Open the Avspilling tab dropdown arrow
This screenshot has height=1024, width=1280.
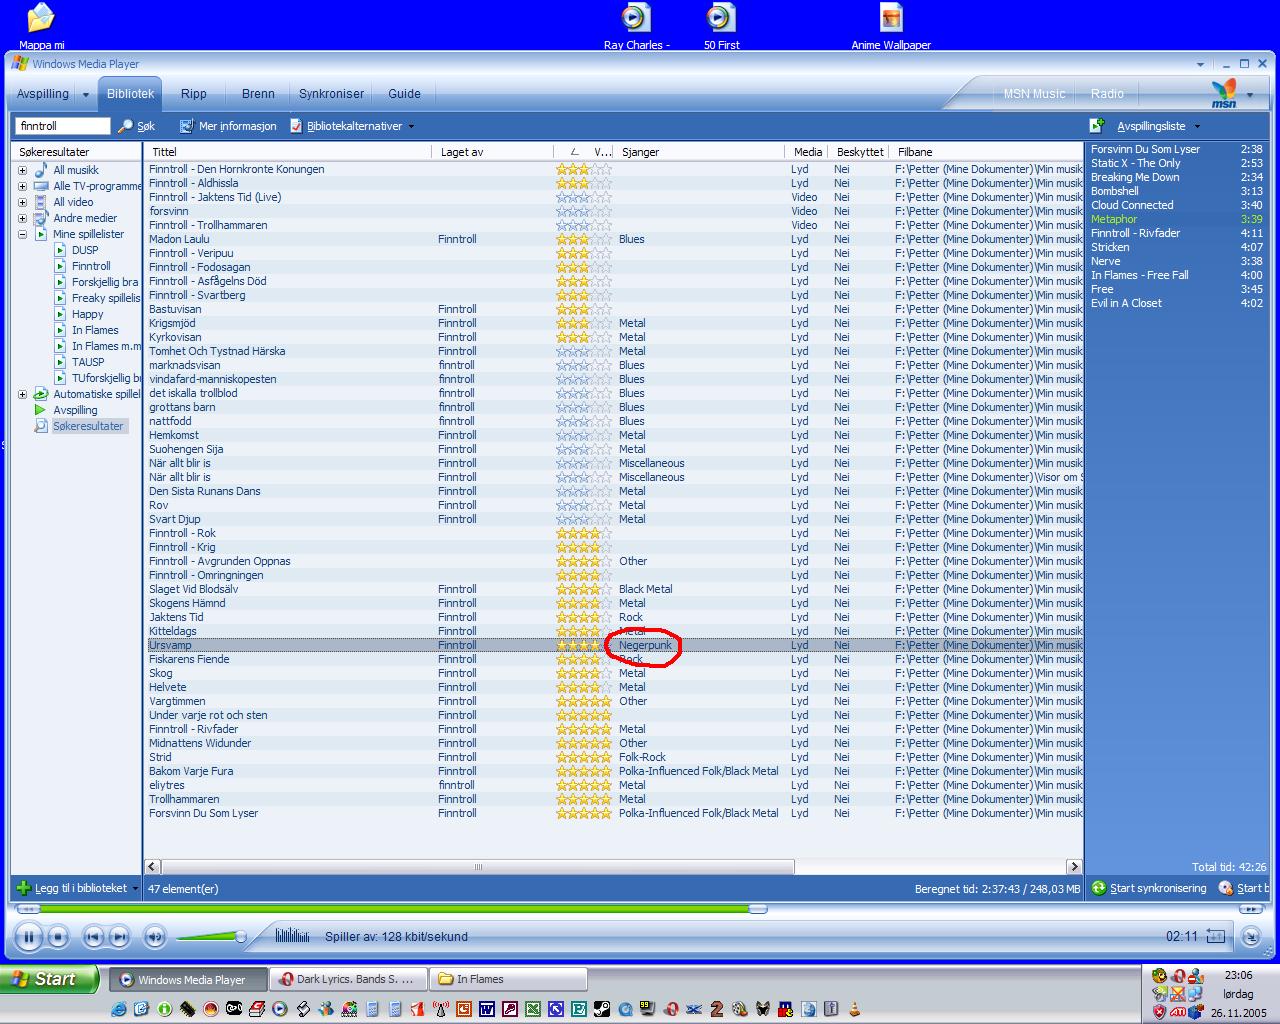tap(86, 95)
